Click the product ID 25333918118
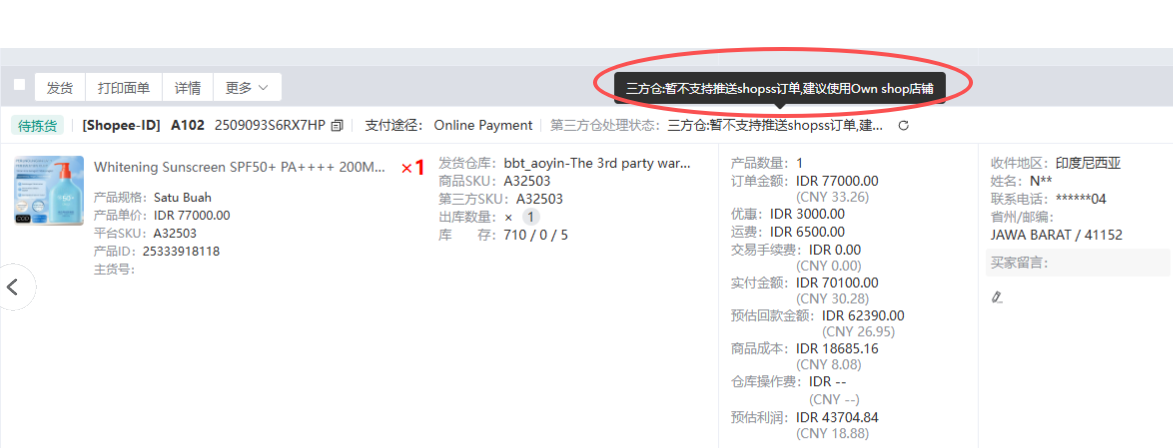 point(181,251)
